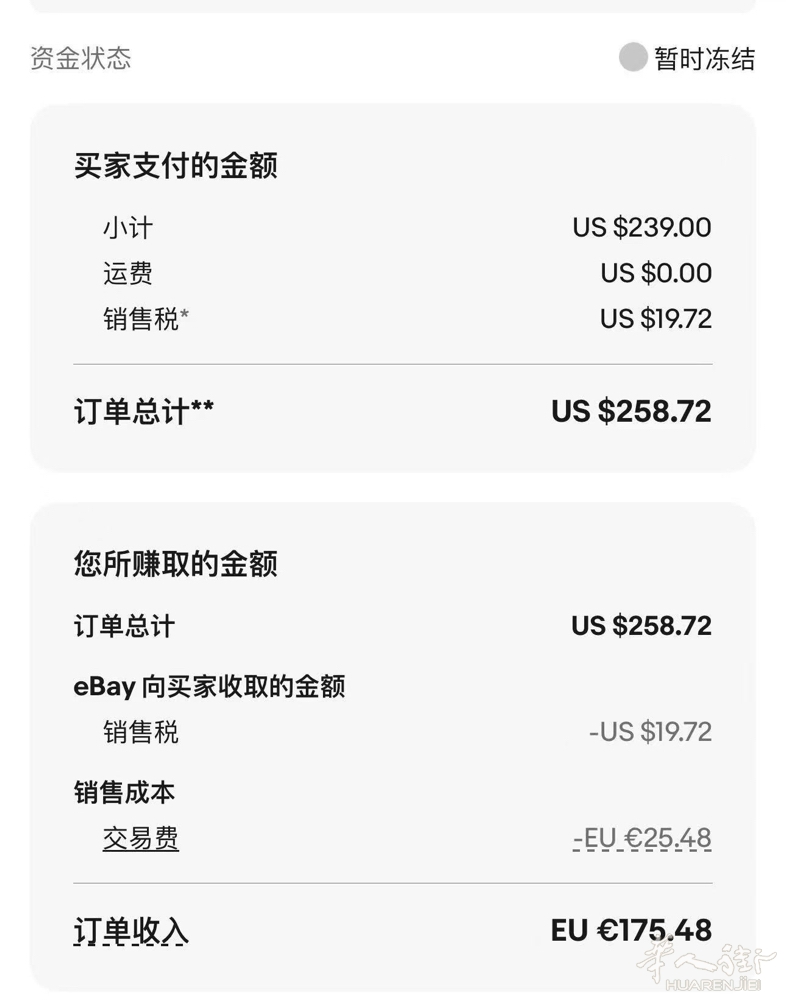Select the 您所赚取的金额 heading
Viewport: 786px width, 1000px height.
point(175,564)
